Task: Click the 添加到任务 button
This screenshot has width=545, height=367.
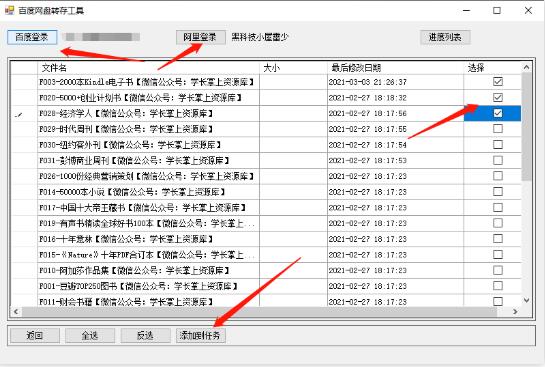Action: 201,335
